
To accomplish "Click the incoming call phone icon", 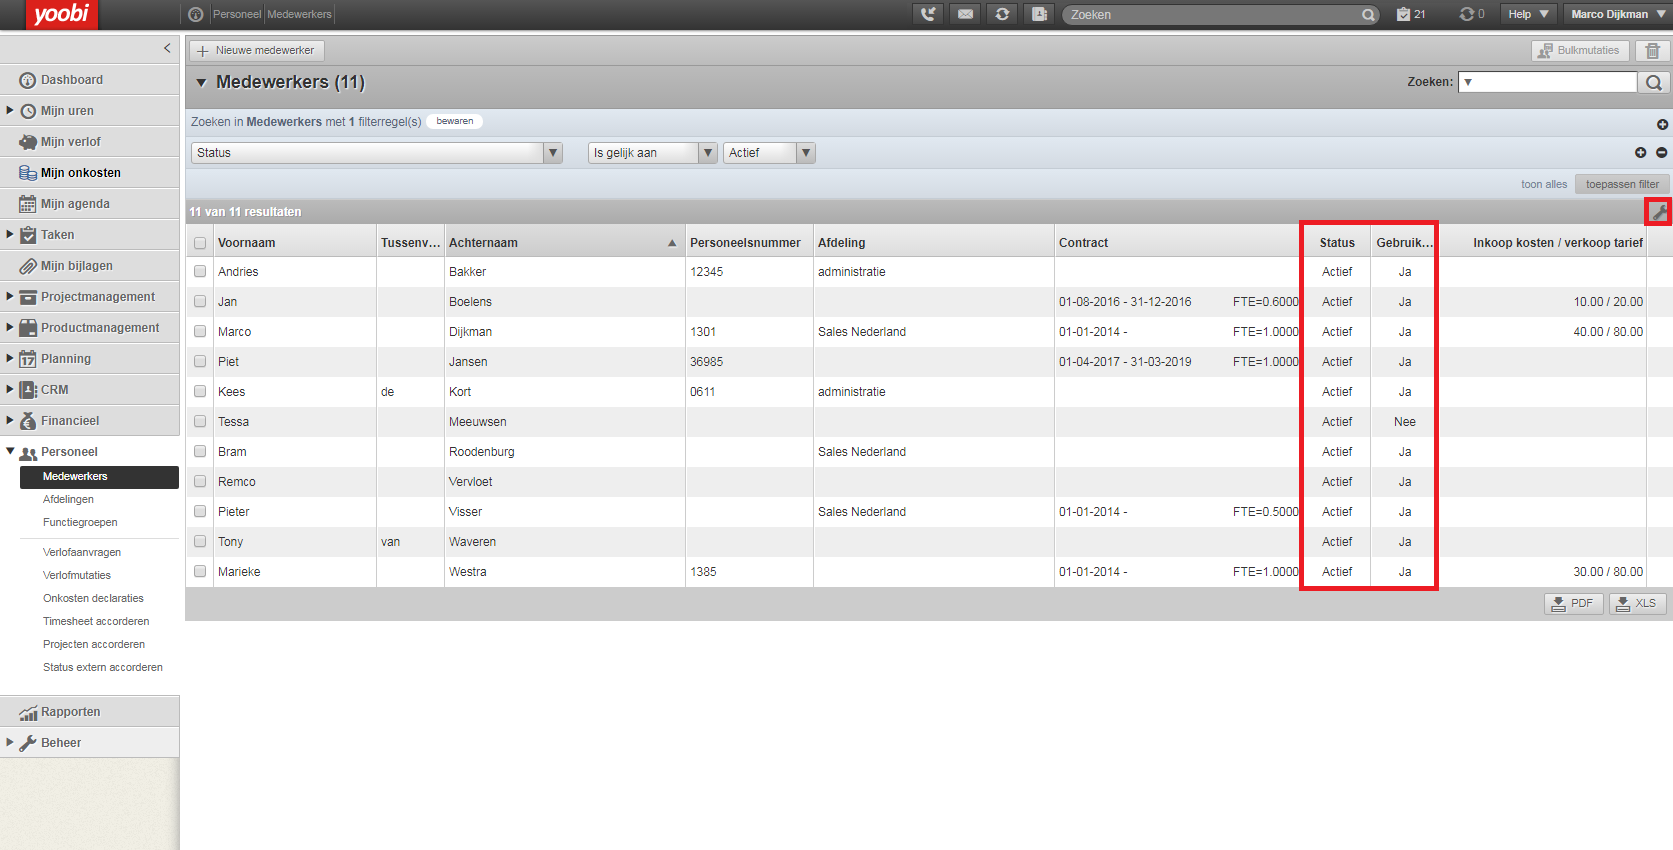I will click(928, 14).
